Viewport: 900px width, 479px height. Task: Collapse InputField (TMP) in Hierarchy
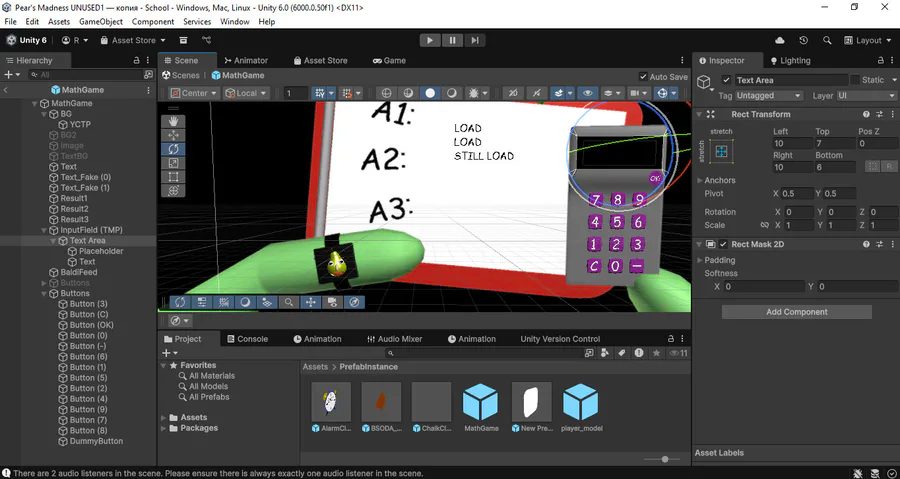pos(44,230)
